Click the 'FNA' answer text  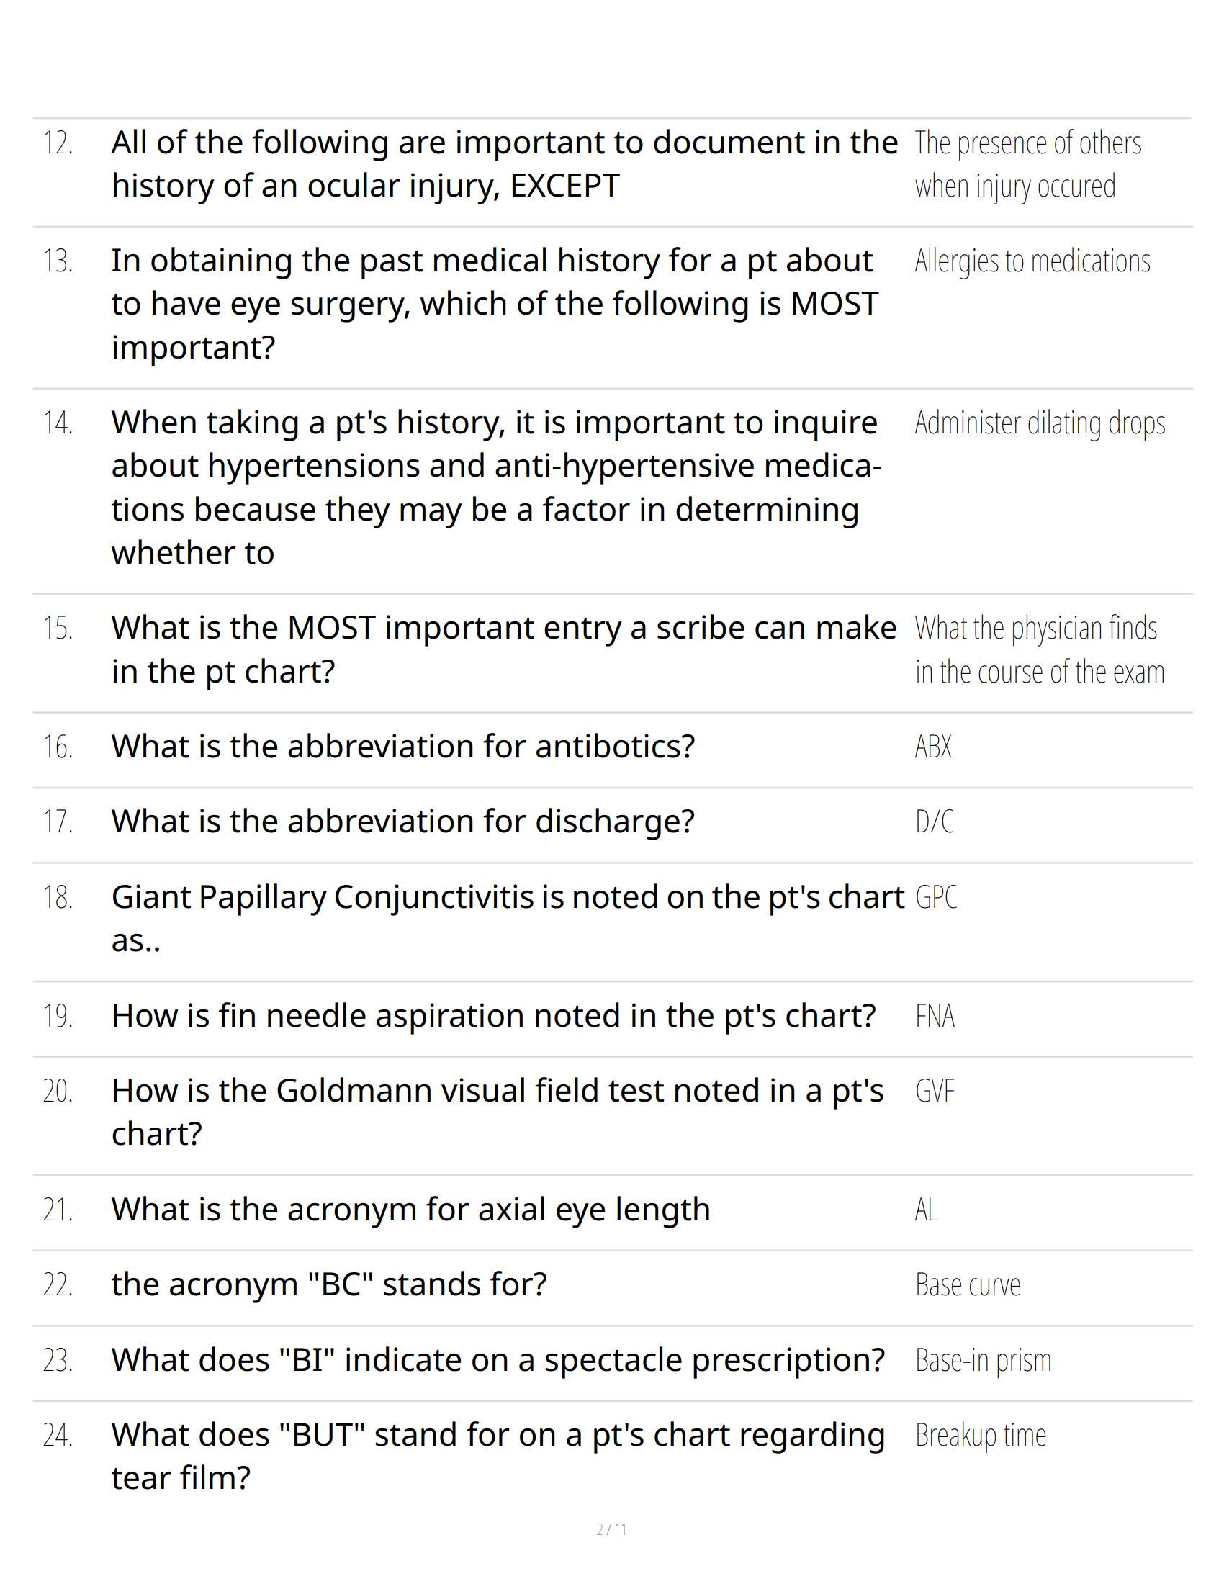935,1017
